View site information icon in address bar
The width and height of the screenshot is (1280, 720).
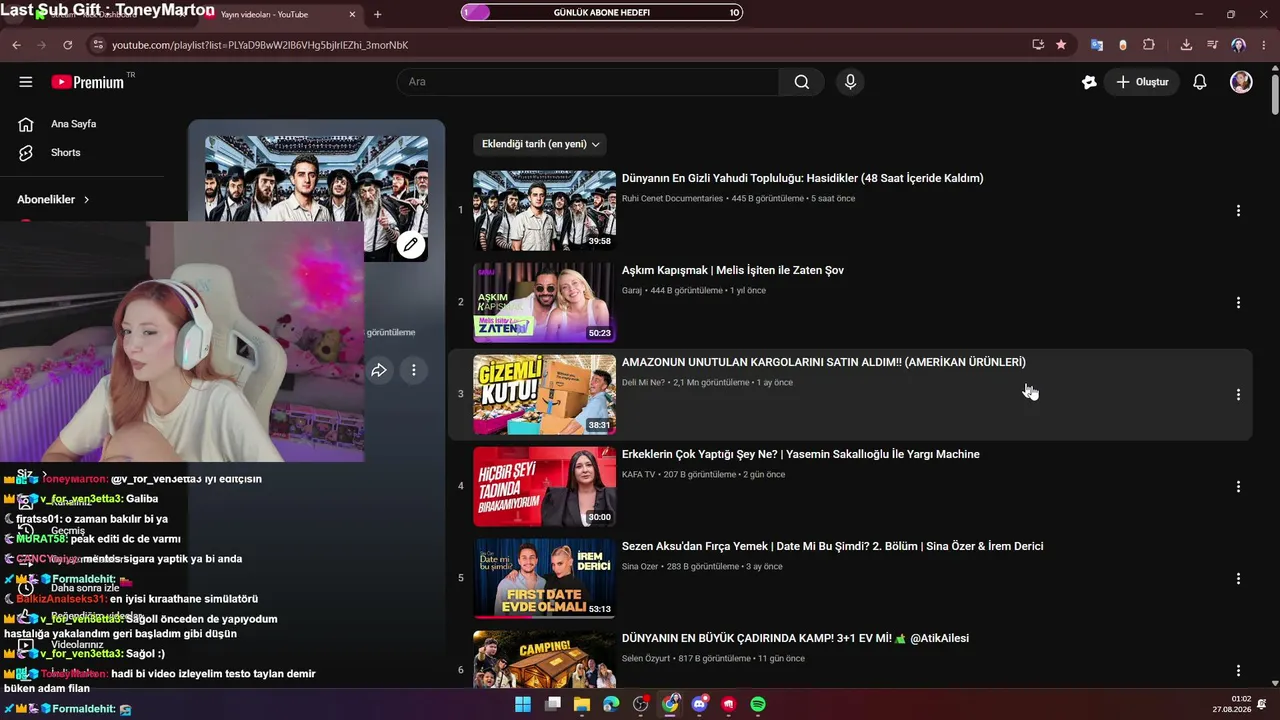(x=97, y=45)
